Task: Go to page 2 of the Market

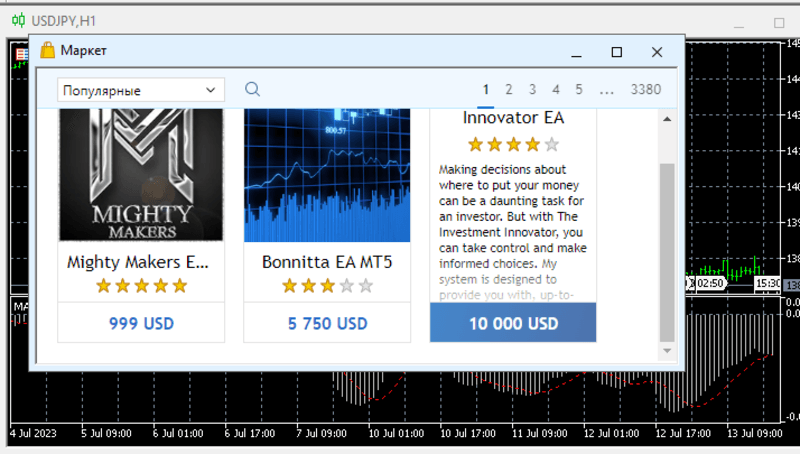Action: pos(509,89)
